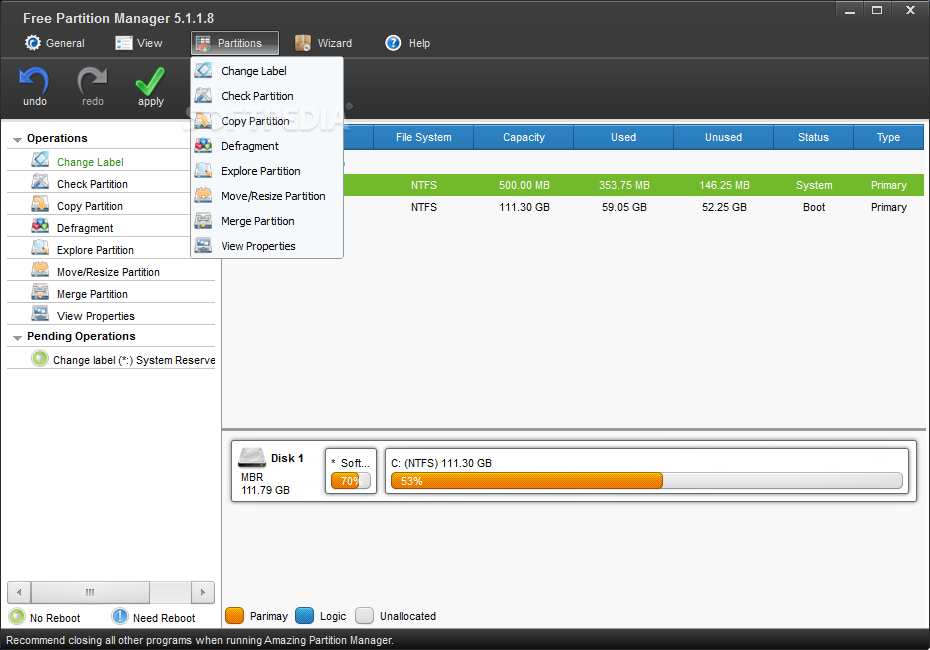Click the Status column header
Image resolution: width=930 pixels, height=650 pixels.
pos(813,137)
